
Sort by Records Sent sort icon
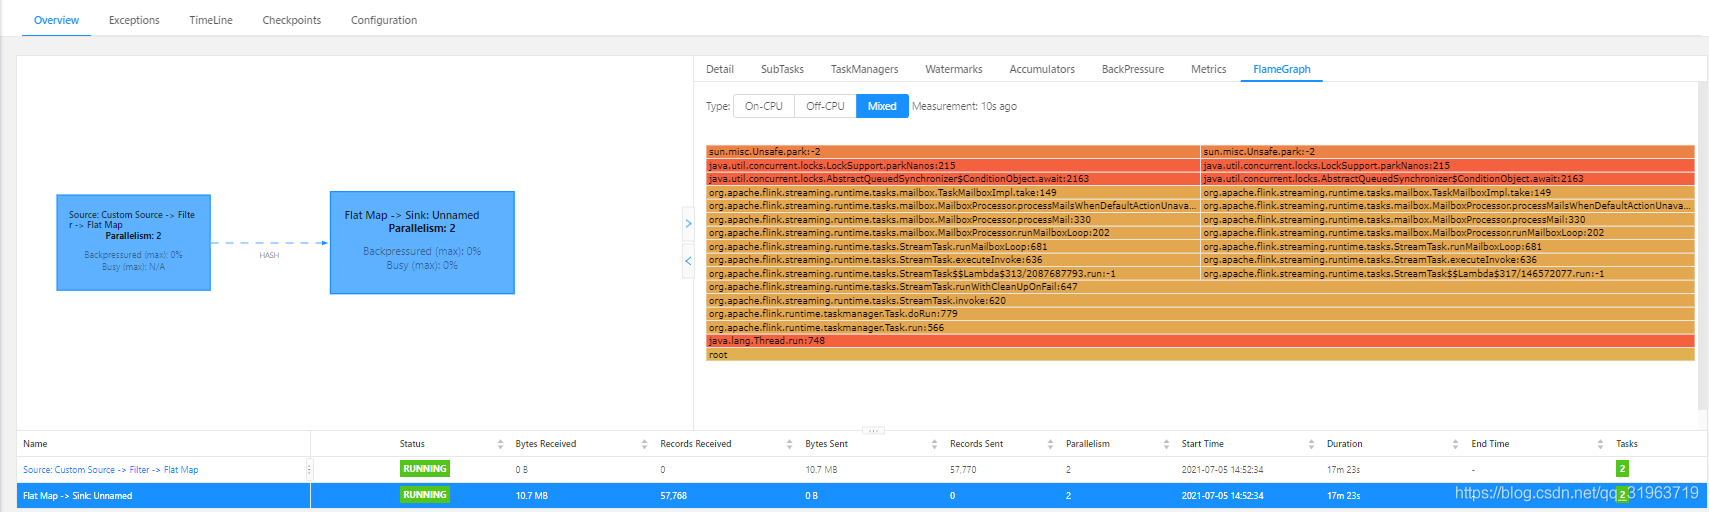pyautogui.click(x=1050, y=444)
